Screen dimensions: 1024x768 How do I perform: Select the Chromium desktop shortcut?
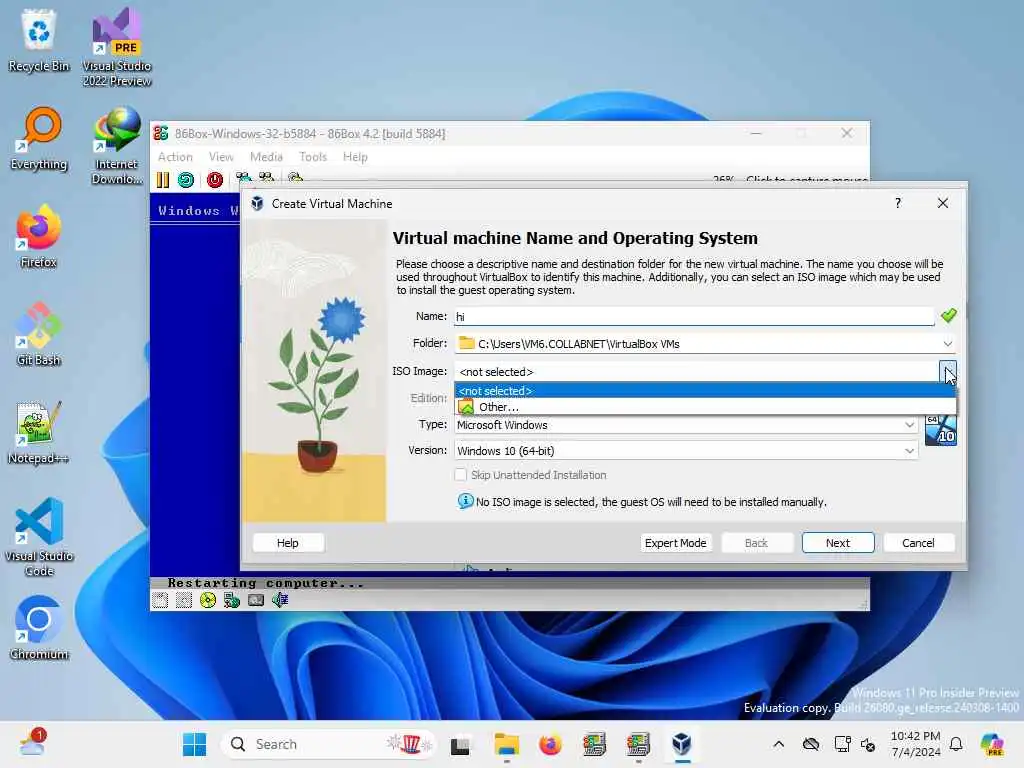(39, 628)
